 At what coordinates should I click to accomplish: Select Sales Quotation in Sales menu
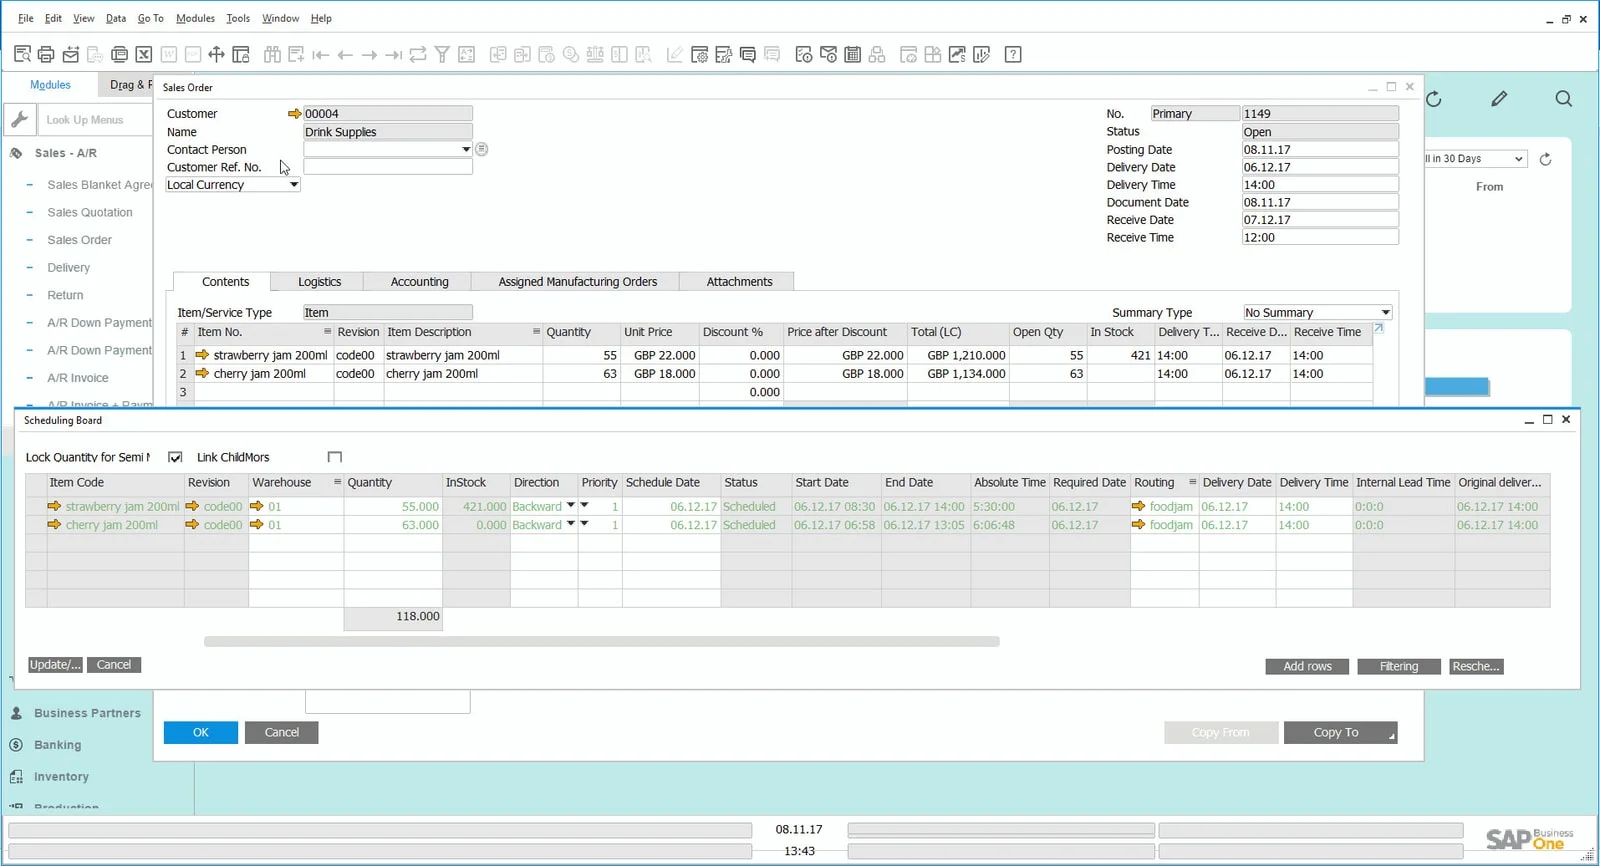(x=90, y=213)
